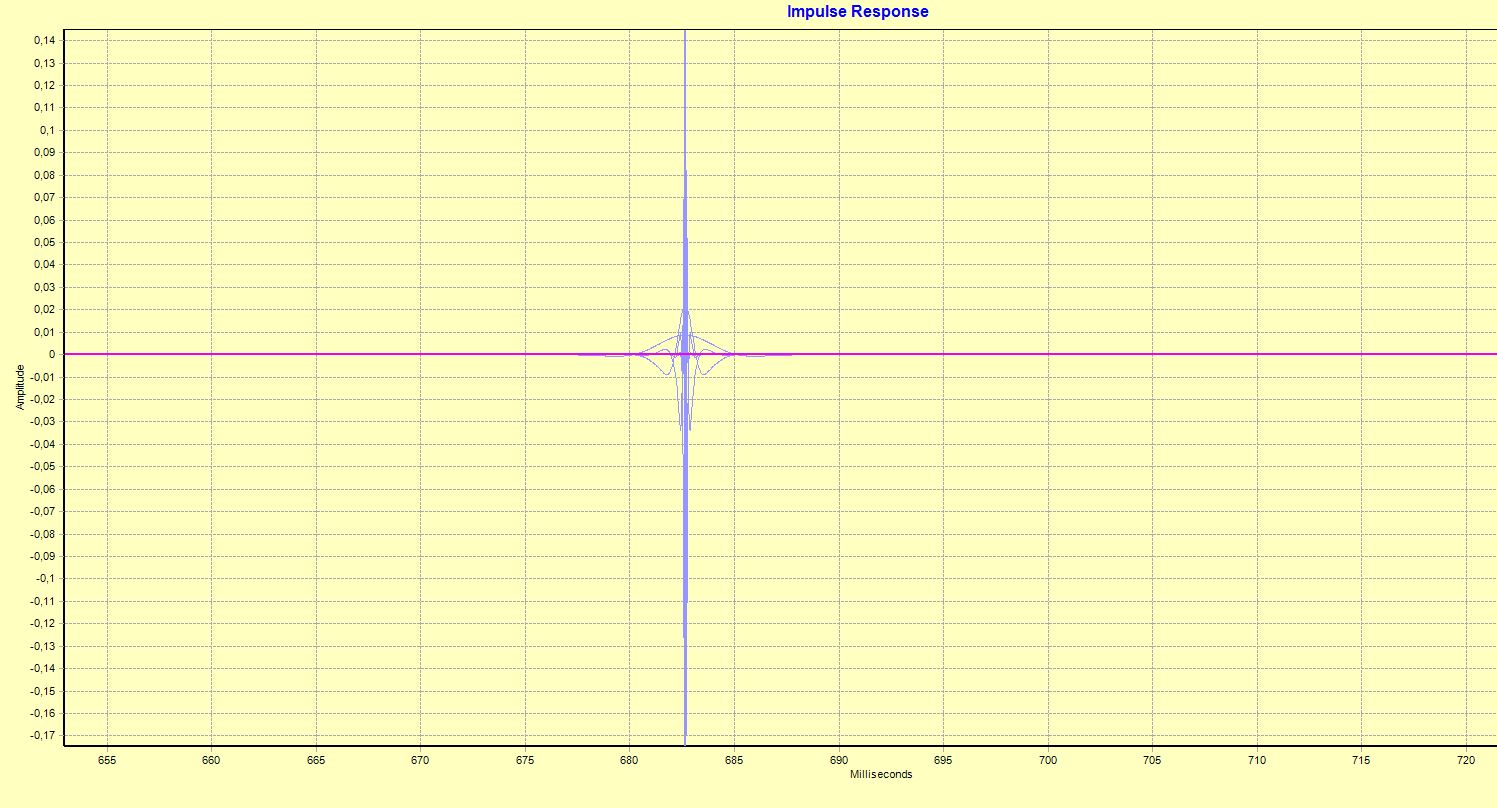Click the 715 milliseconds tick label
This screenshot has width=1497, height=808.
pyautogui.click(x=1362, y=759)
